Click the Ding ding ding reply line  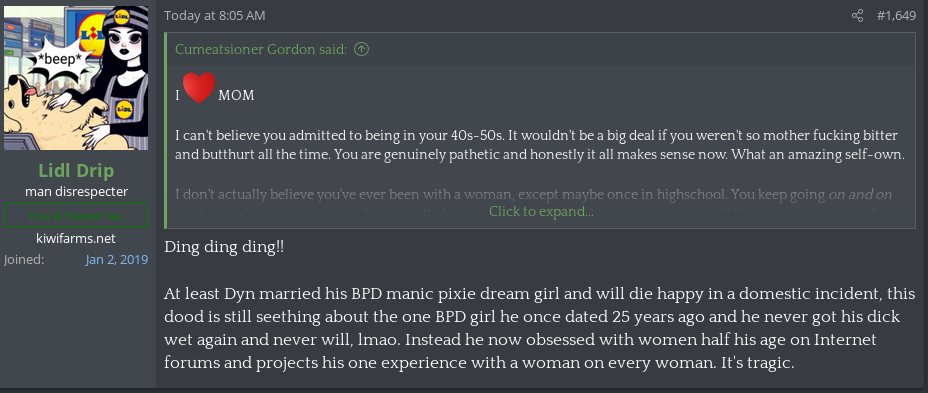(x=224, y=247)
